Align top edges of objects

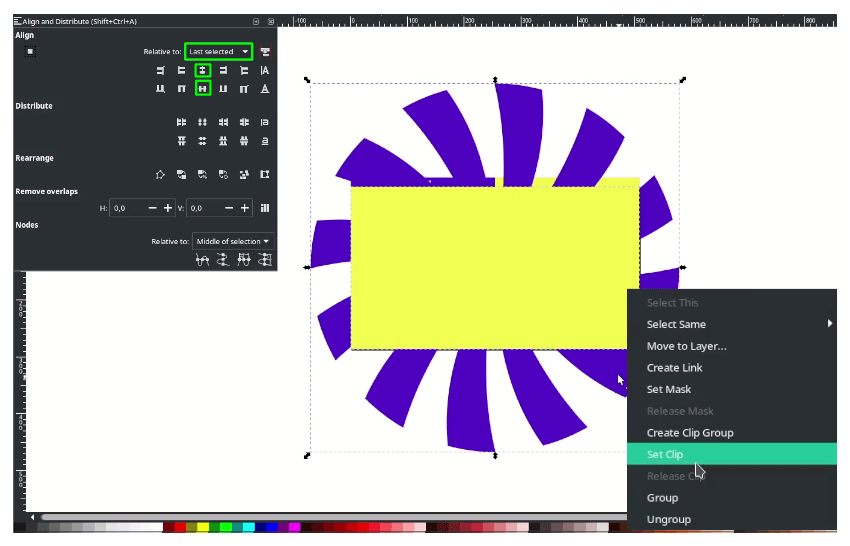click(x=182, y=89)
